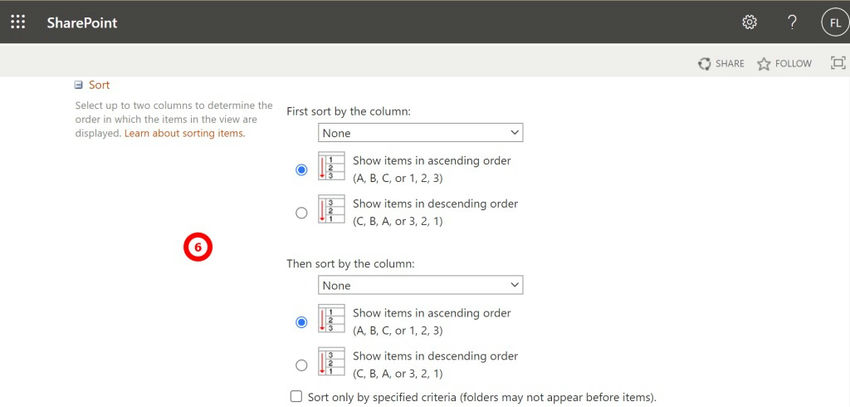This screenshot has height=407, width=850.
Task: Click the help question mark icon
Action: tap(792, 22)
